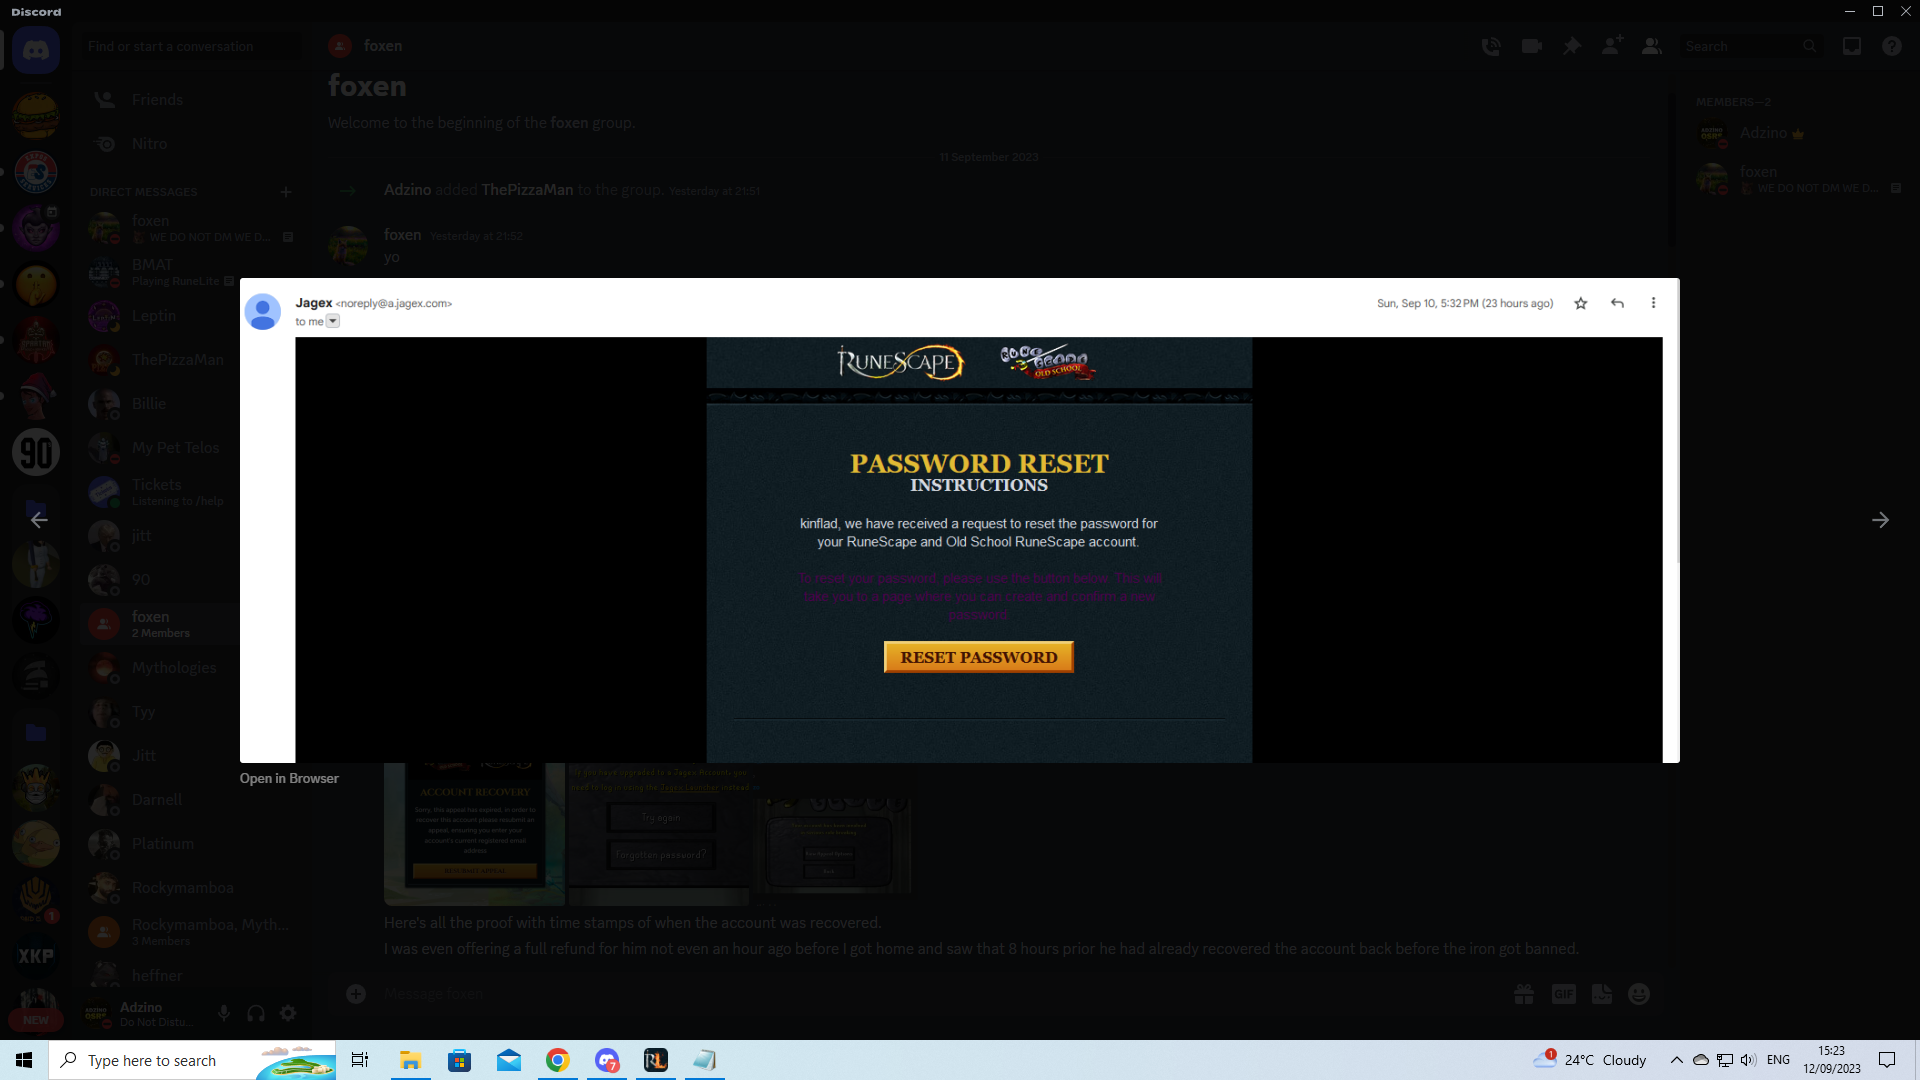Viewport: 1920px width, 1080px height.
Task: Open the emoji picker
Action: [1638, 994]
